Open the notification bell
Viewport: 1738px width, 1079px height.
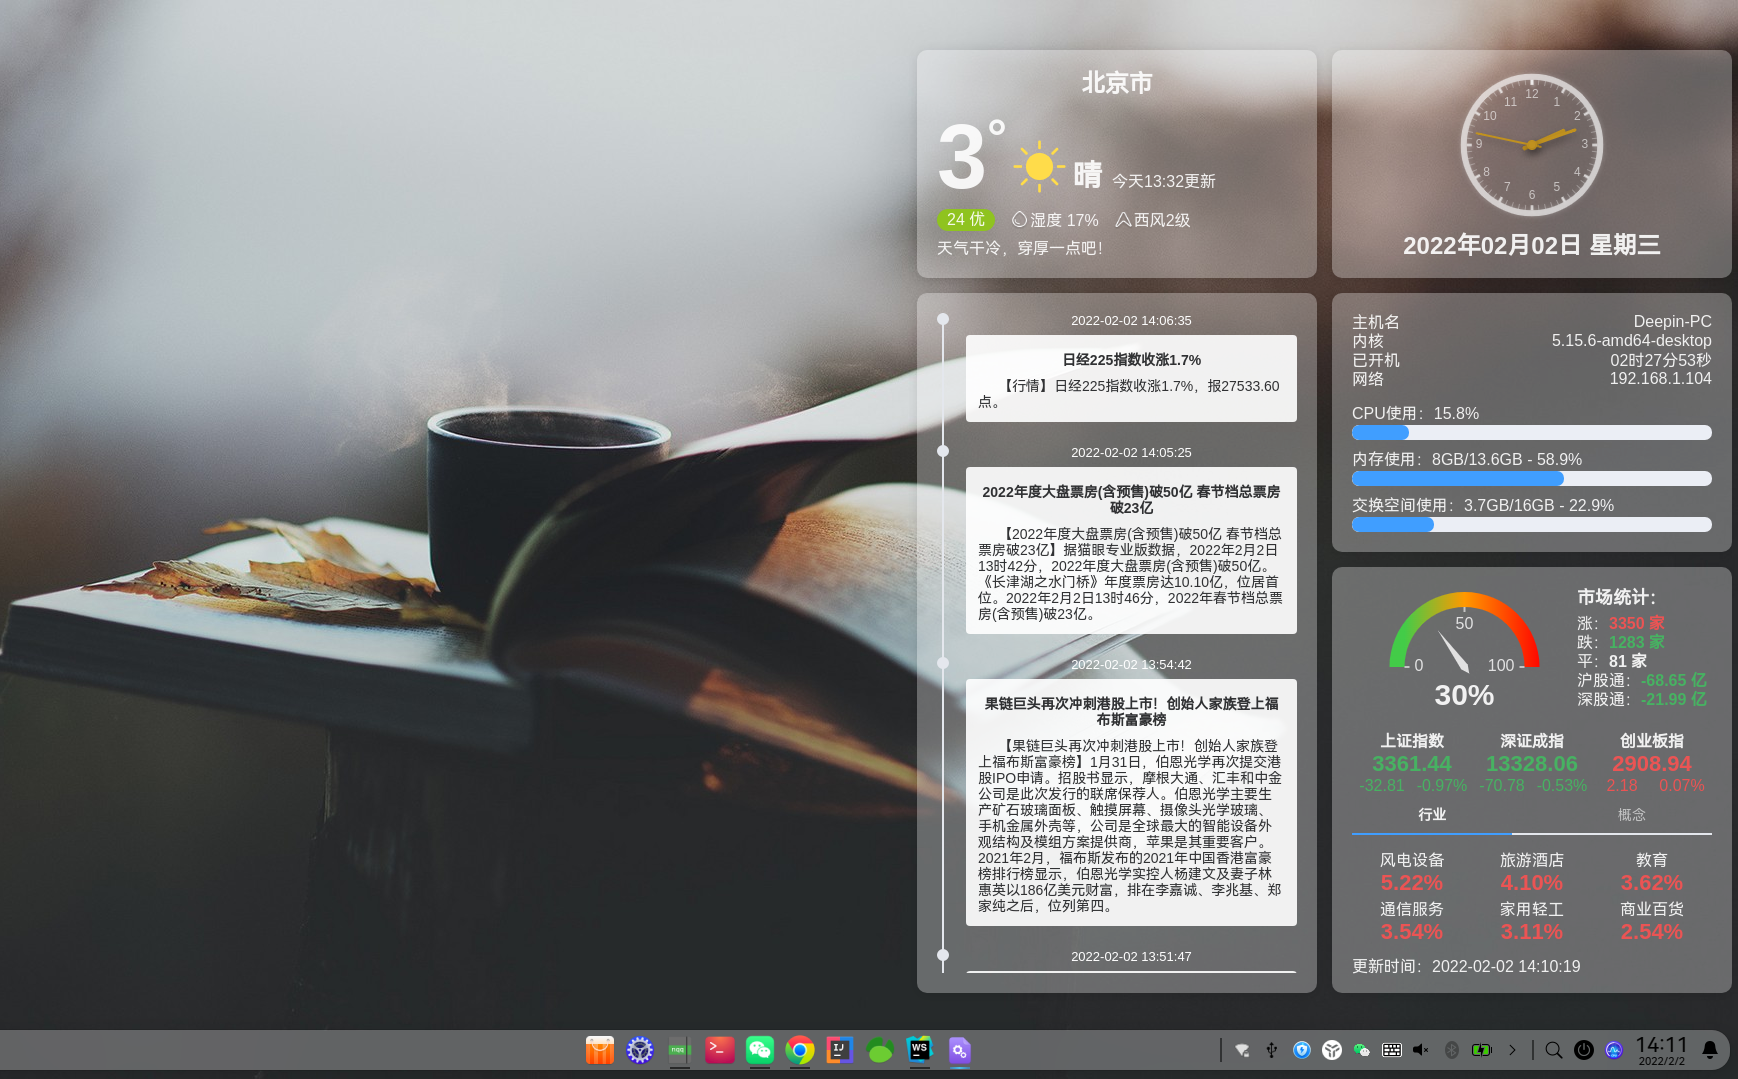[1710, 1050]
